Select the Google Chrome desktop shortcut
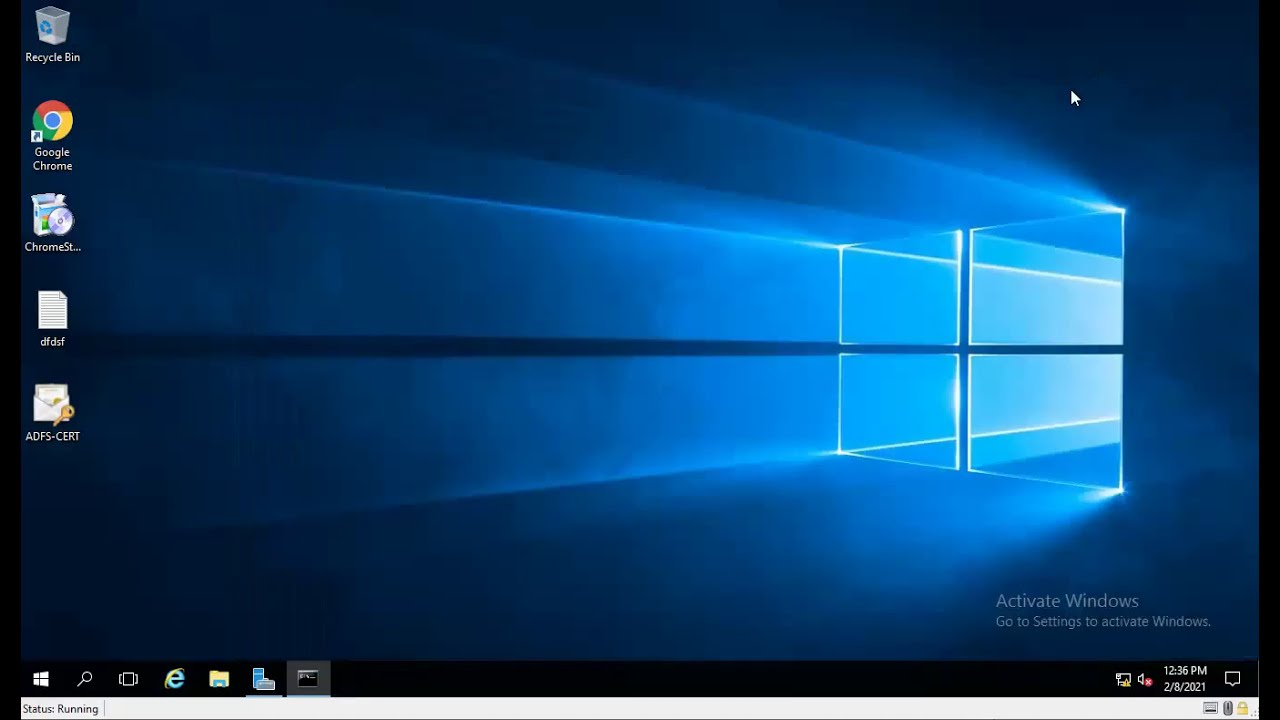The width and height of the screenshot is (1280, 720). pos(52,136)
